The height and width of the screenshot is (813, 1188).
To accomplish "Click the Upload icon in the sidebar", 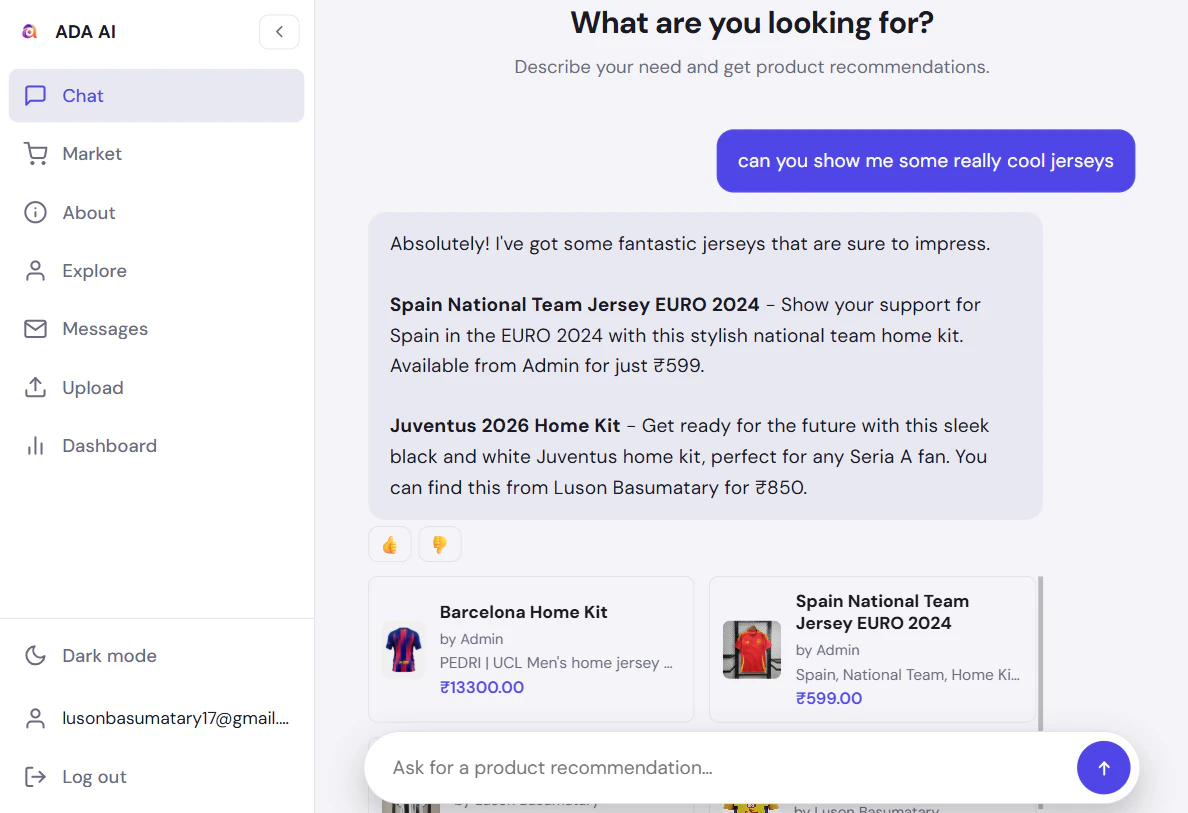I will point(36,388).
